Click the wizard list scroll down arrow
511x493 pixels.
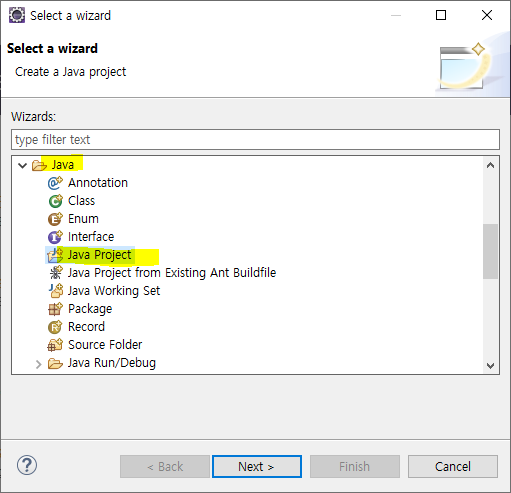click(x=490, y=366)
